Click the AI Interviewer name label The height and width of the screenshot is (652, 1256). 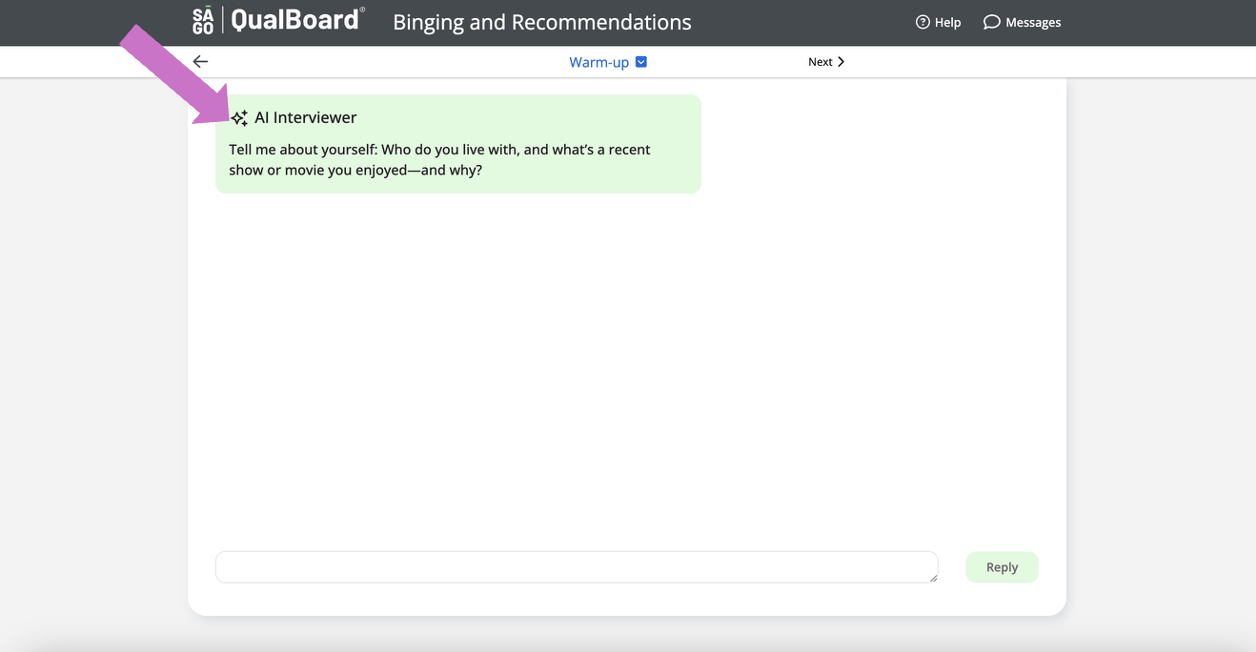point(305,117)
